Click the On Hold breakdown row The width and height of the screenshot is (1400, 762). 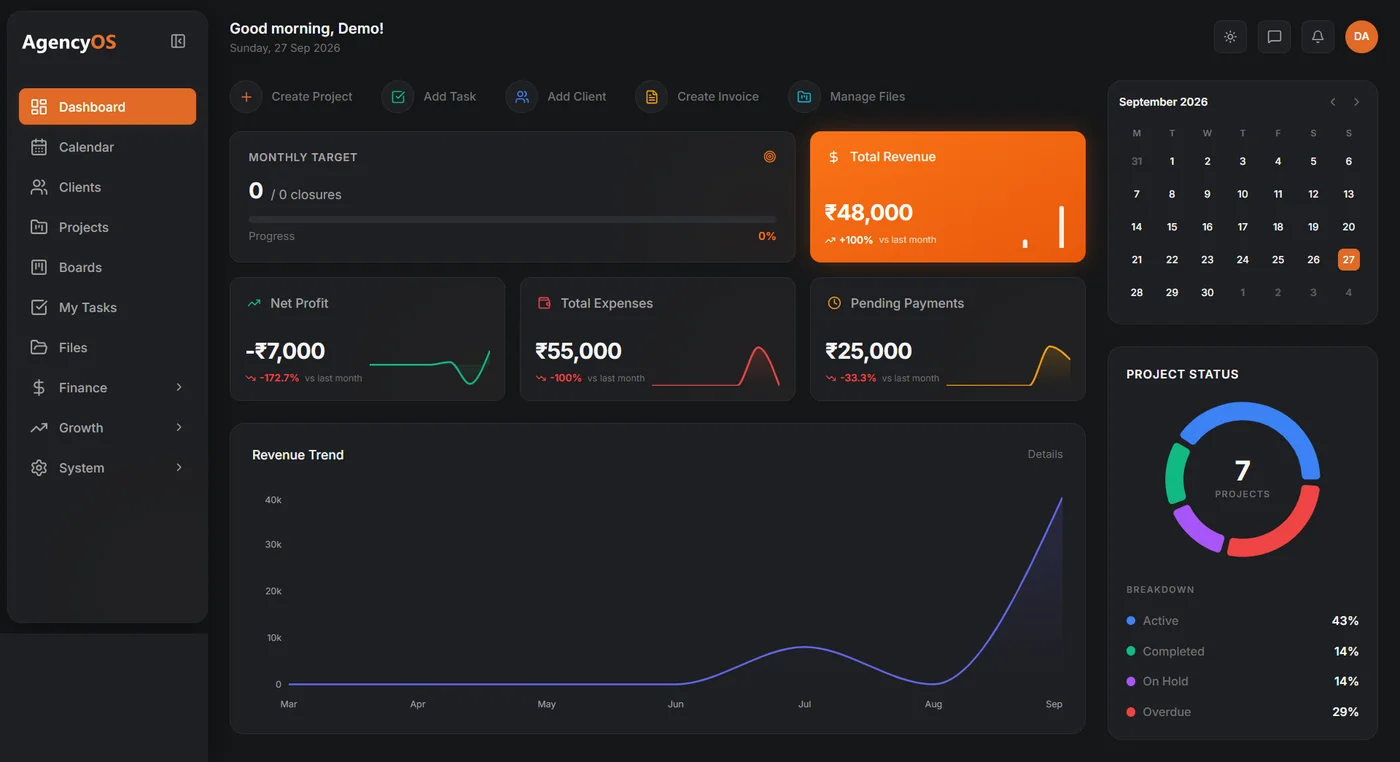point(1243,681)
